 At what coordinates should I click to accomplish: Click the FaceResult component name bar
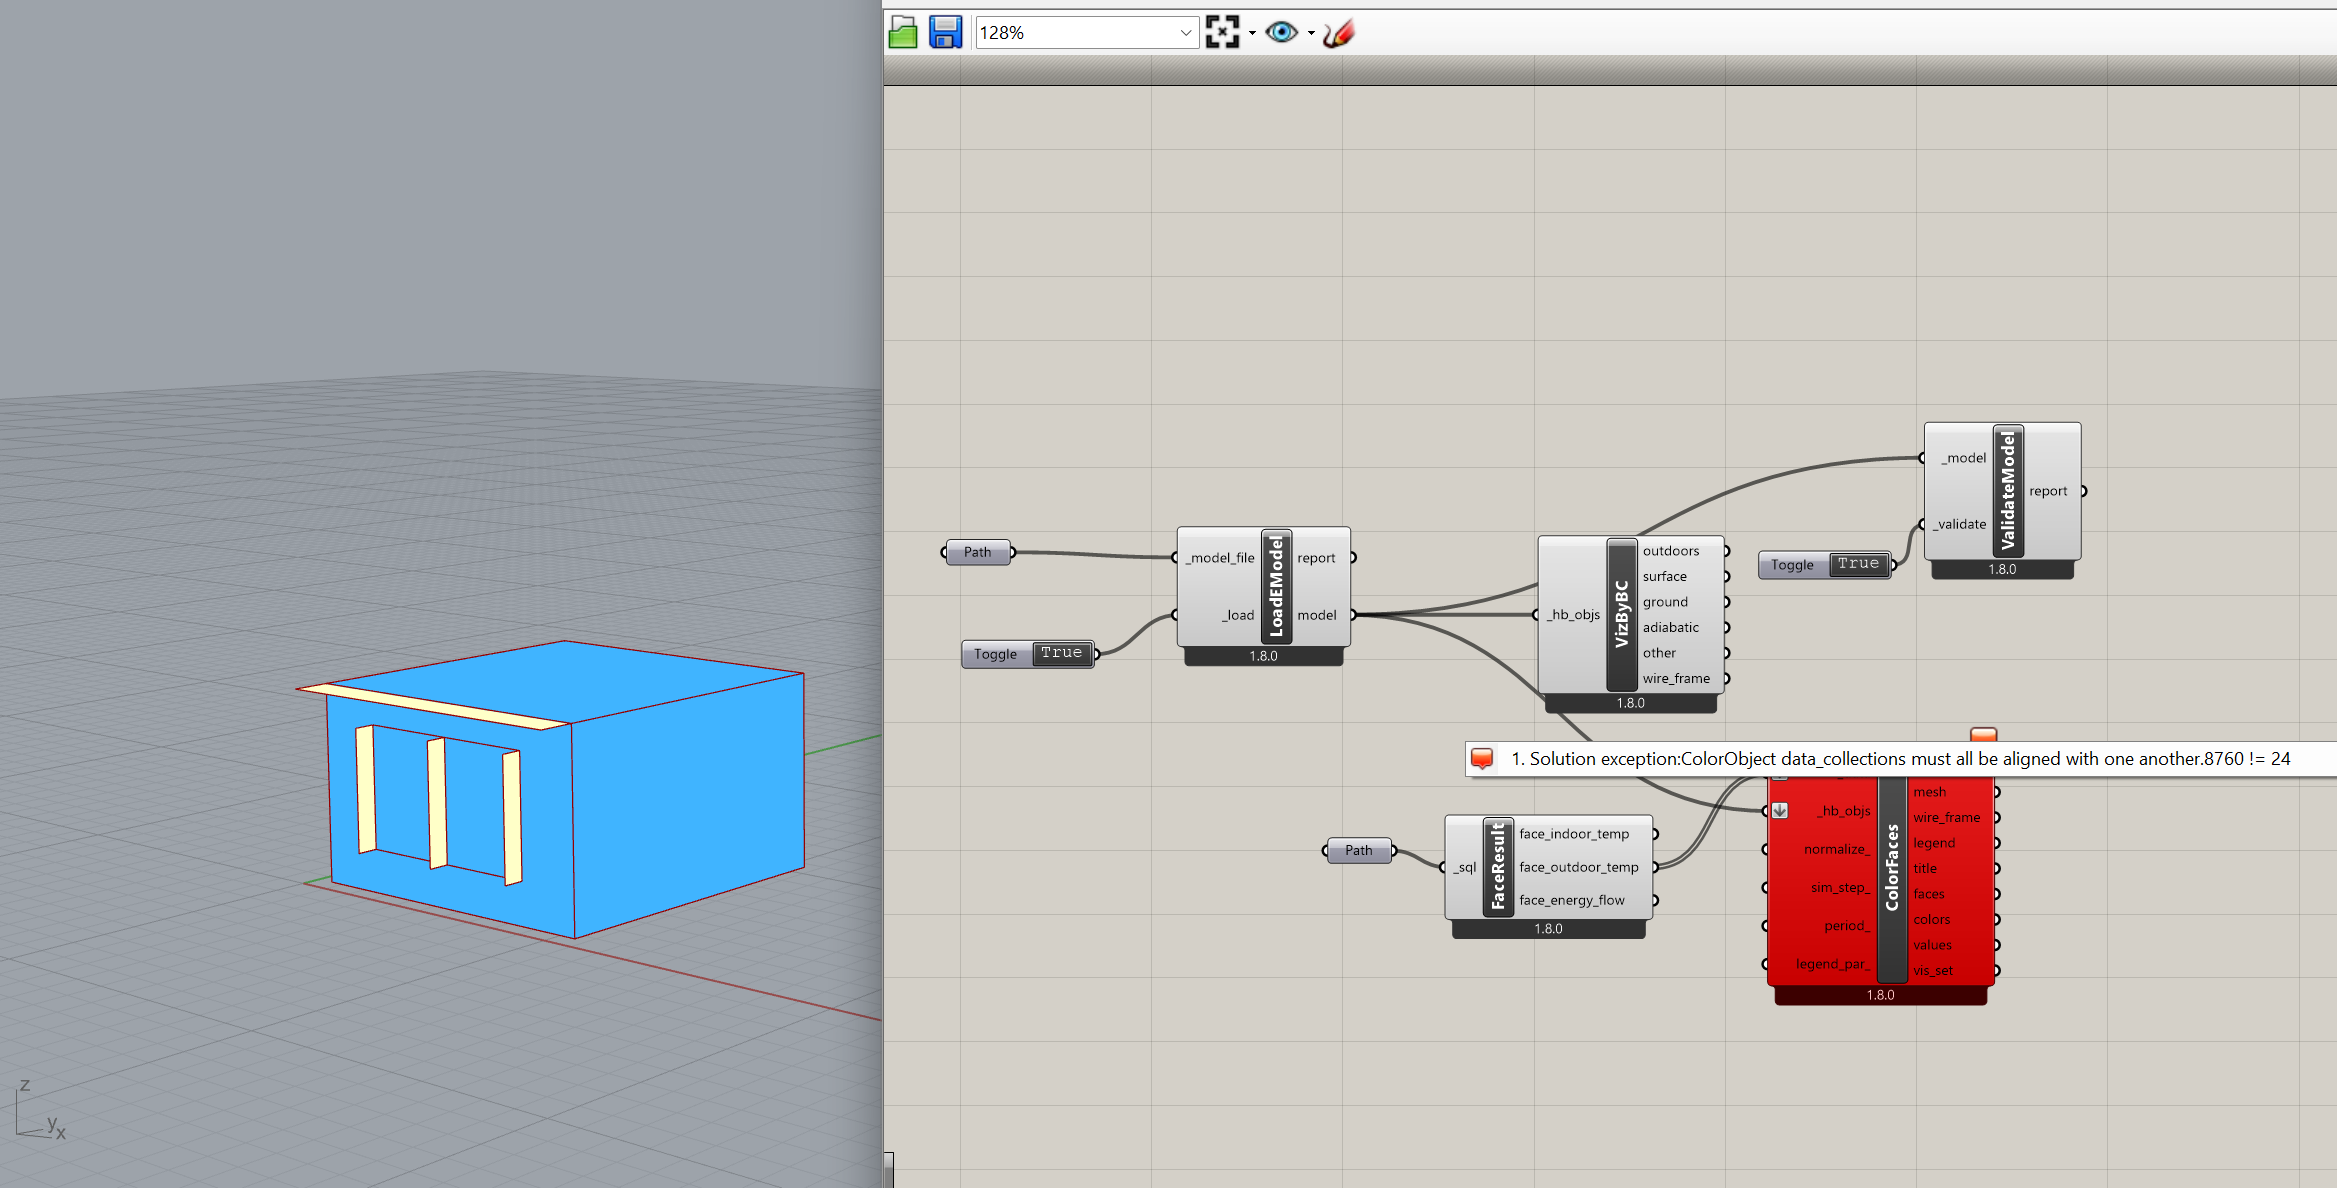[x=1498, y=867]
